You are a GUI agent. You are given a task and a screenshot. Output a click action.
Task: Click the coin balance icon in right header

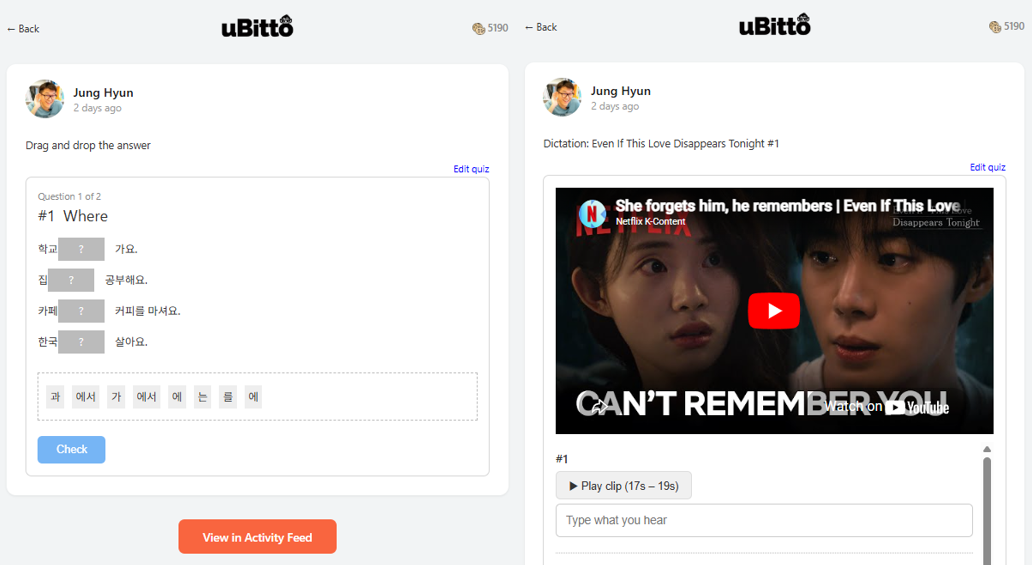(995, 27)
